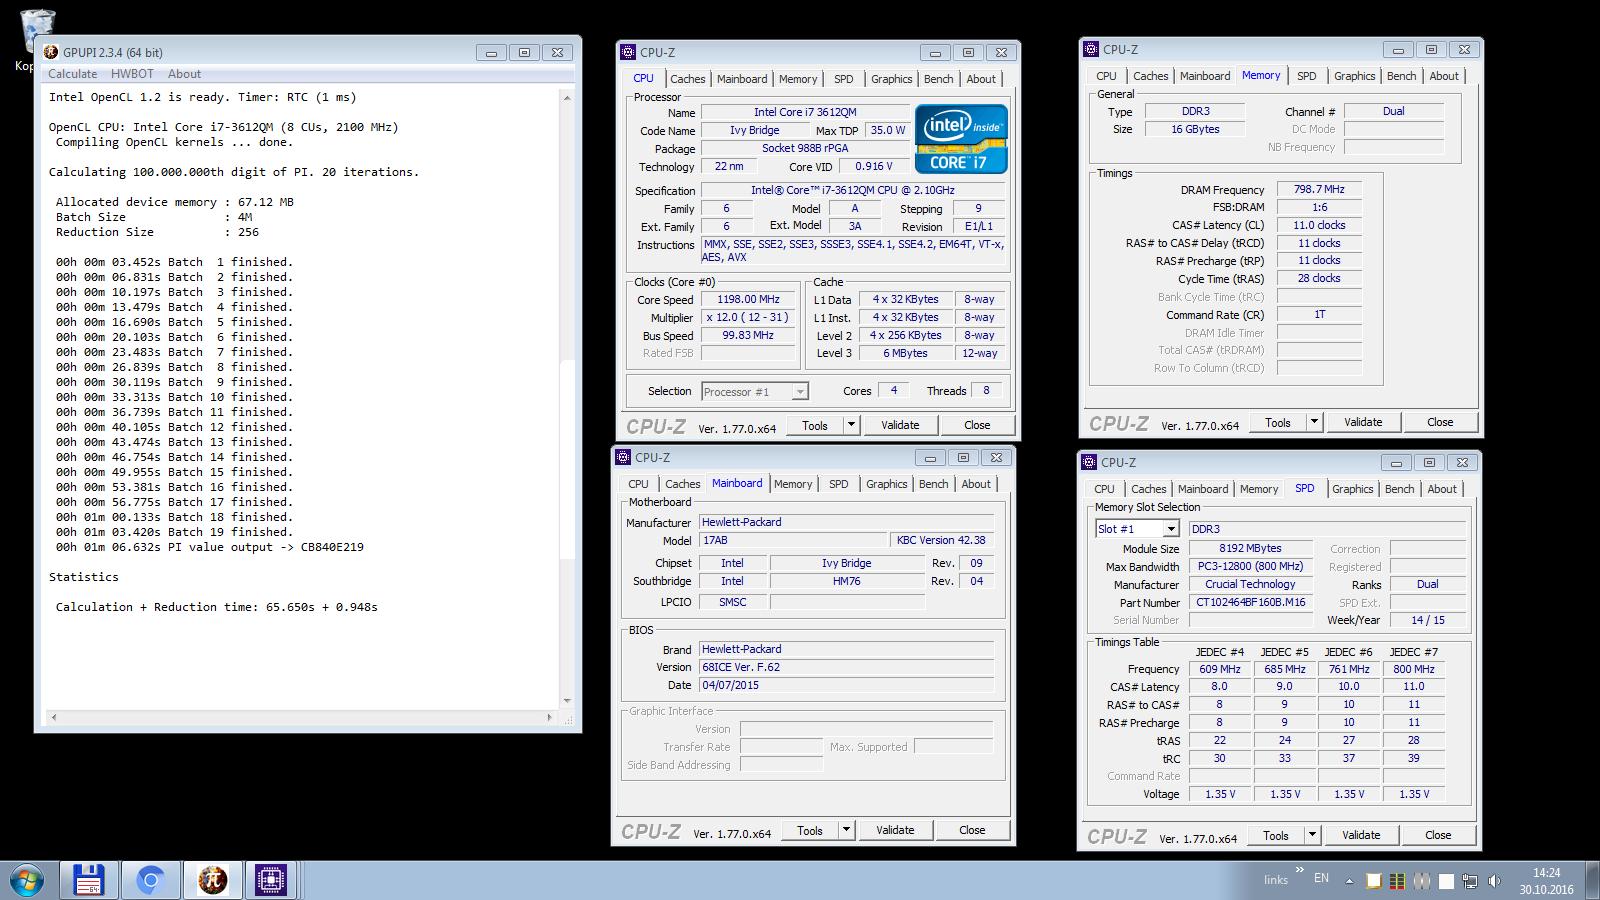Switch to Mainboard tab in CPU window
Screen dimensions: 1600x900
pyautogui.click(x=742, y=79)
